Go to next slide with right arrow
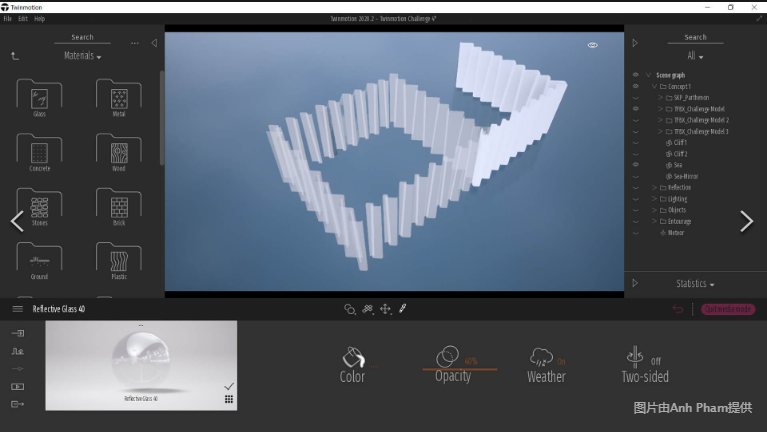Viewport: 767px width, 432px height. [746, 221]
